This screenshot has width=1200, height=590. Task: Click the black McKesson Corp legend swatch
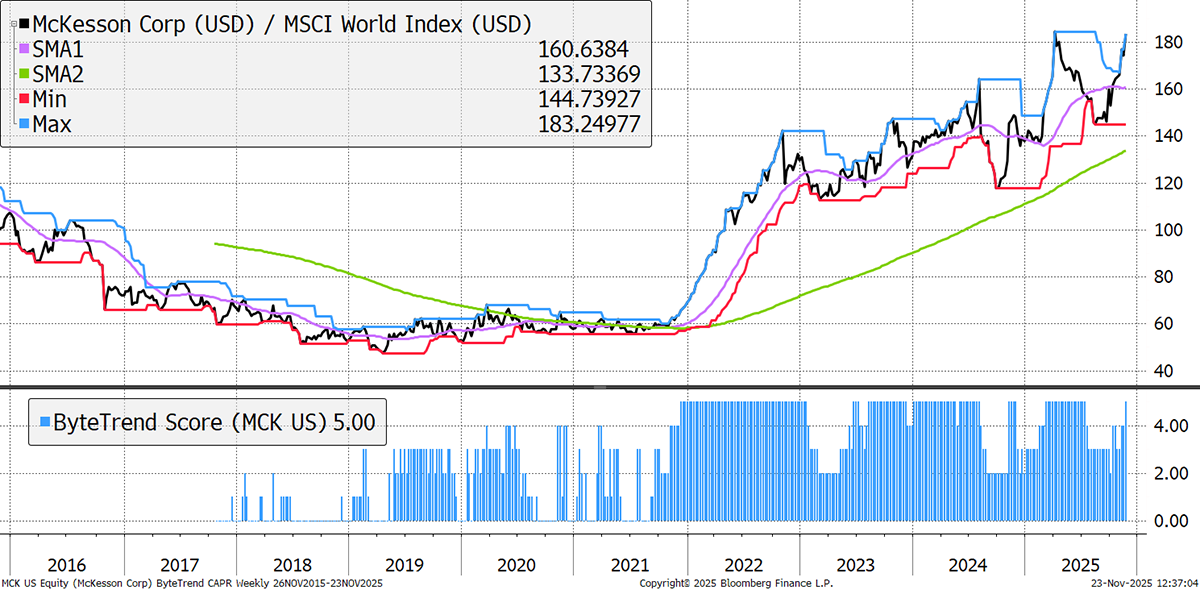pos(24,23)
